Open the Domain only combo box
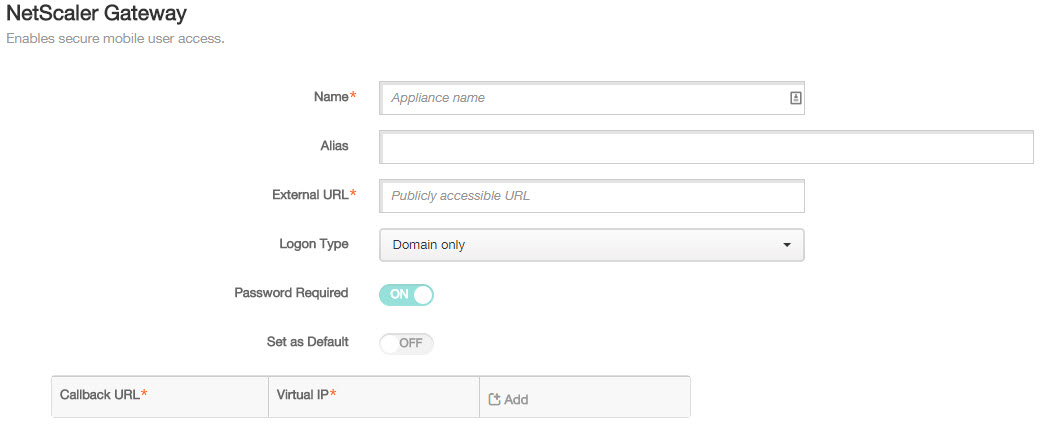Screen dimensions: 1053x437 [592, 245]
